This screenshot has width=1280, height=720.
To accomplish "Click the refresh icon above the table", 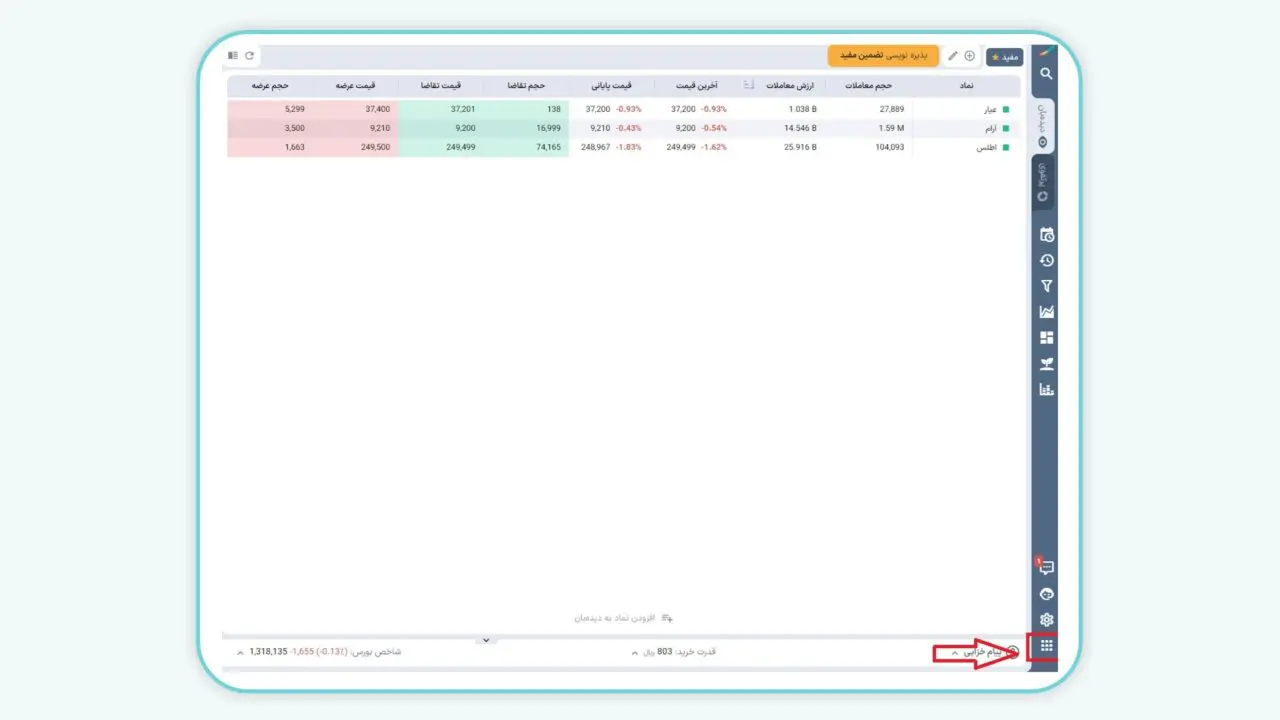I will point(249,56).
